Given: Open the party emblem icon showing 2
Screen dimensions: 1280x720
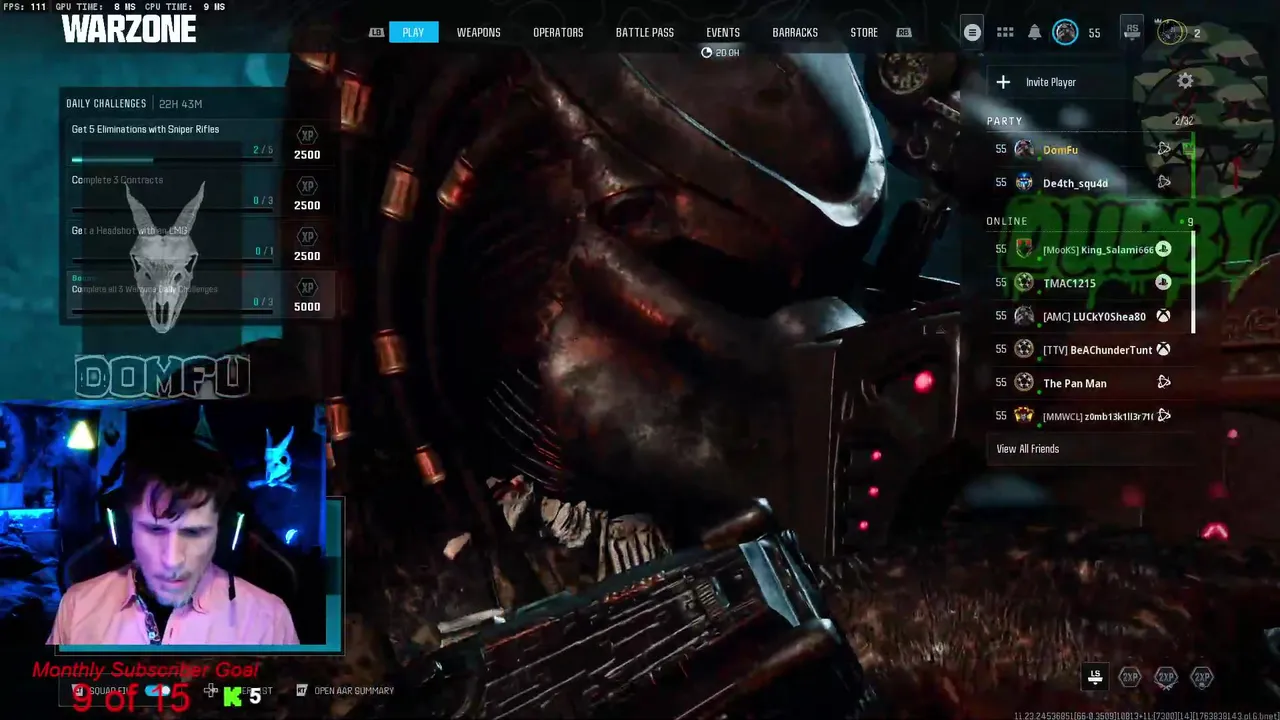Looking at the screenshot, I should pyautogui.click(x=1171, y=32).
